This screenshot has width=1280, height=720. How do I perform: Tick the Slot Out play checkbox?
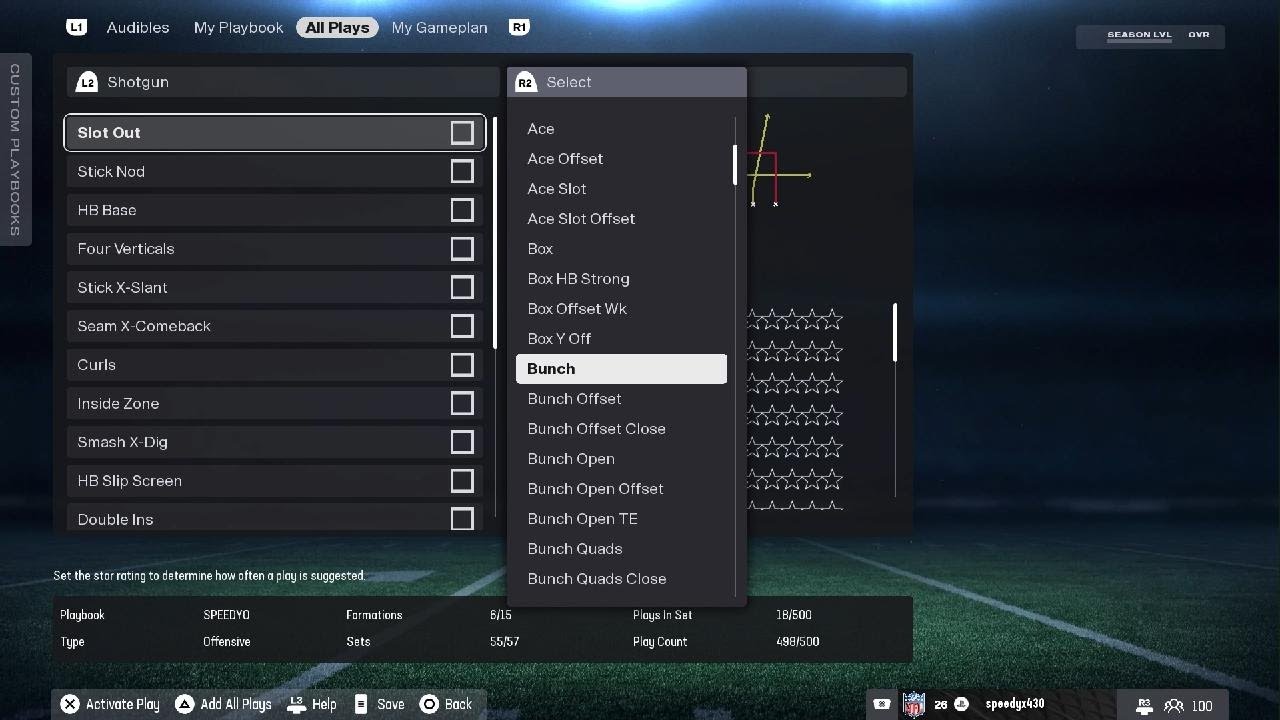(462, 132)
